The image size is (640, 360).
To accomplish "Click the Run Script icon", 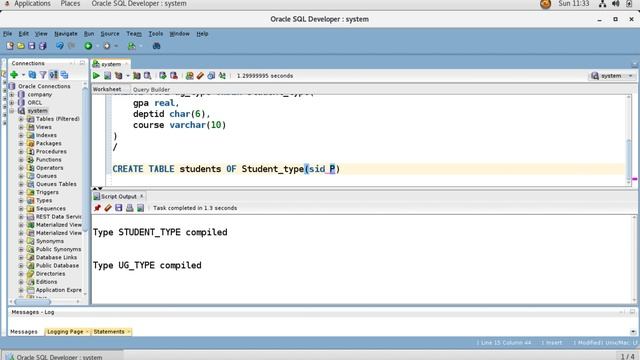I will click(x=107, y=76).
